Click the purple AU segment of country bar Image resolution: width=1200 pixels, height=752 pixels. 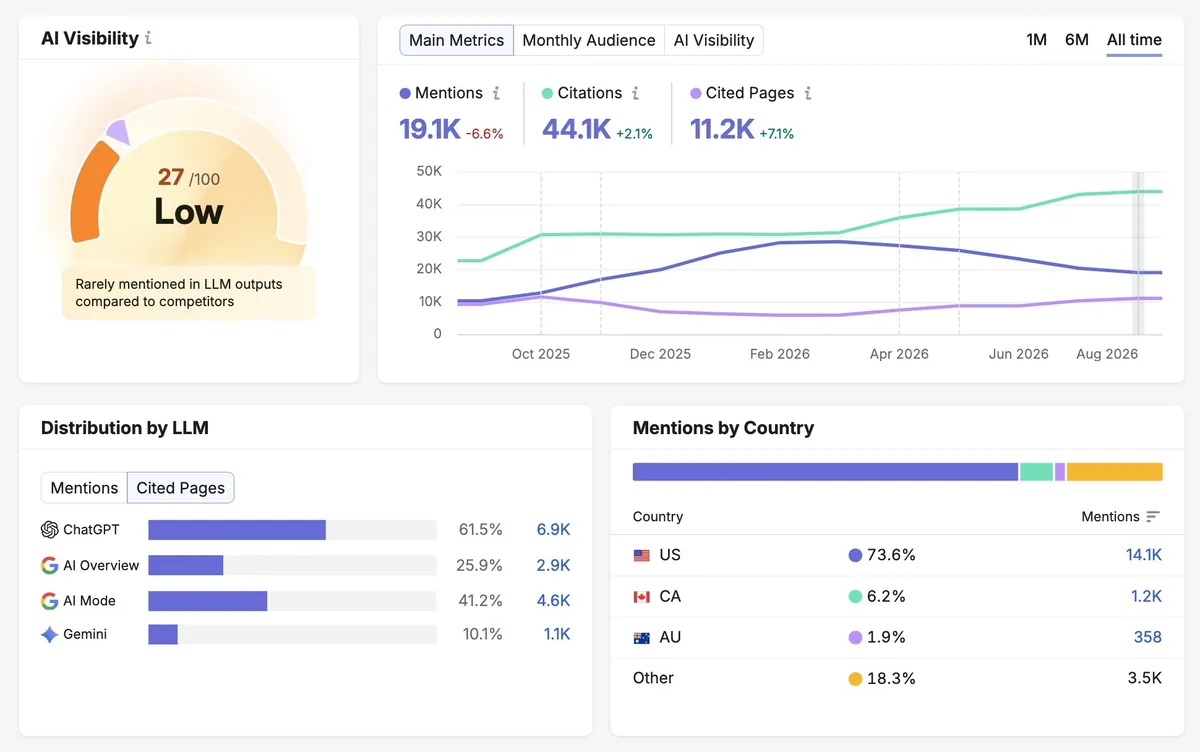[x=1060, y=472]
